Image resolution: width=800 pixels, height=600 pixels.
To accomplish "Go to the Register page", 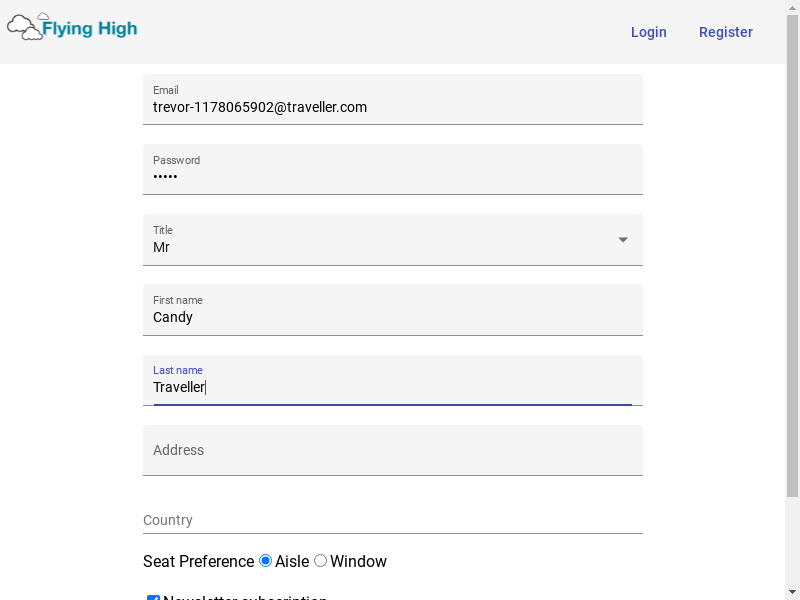I will (x=725, y=32).
